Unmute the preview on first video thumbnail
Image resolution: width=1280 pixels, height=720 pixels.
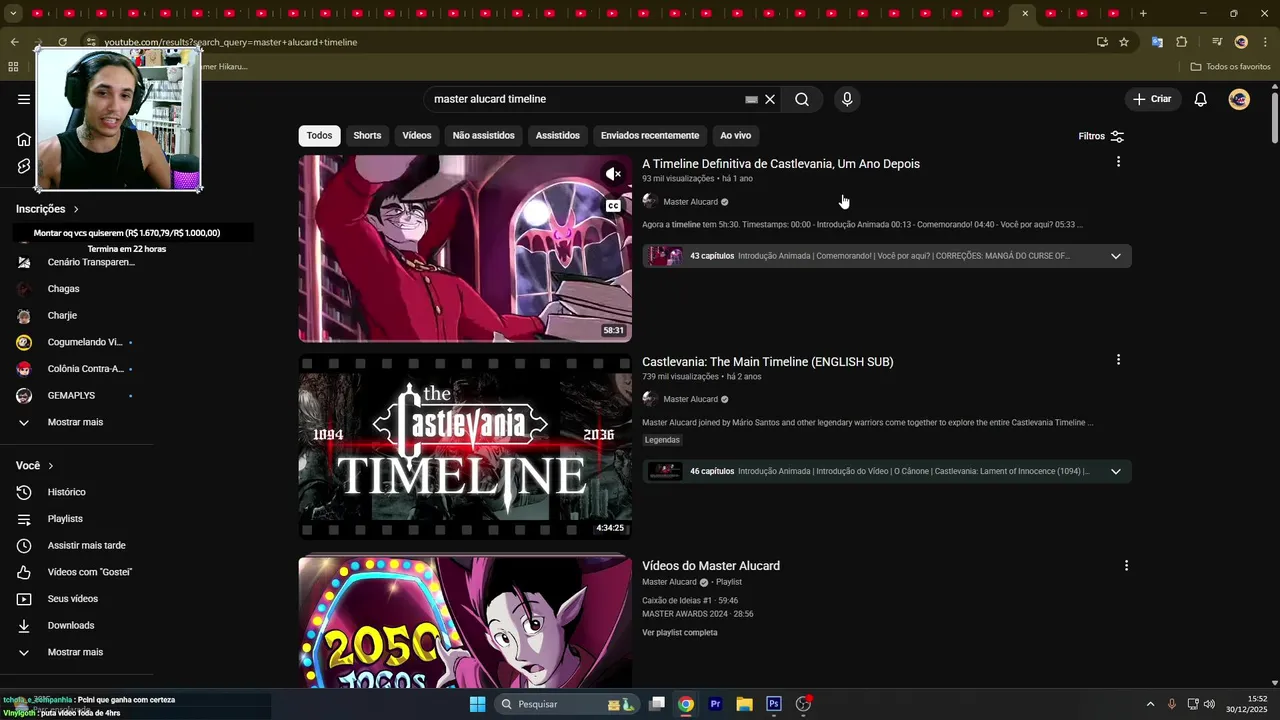pyautogui.click(x=613, y=174)
